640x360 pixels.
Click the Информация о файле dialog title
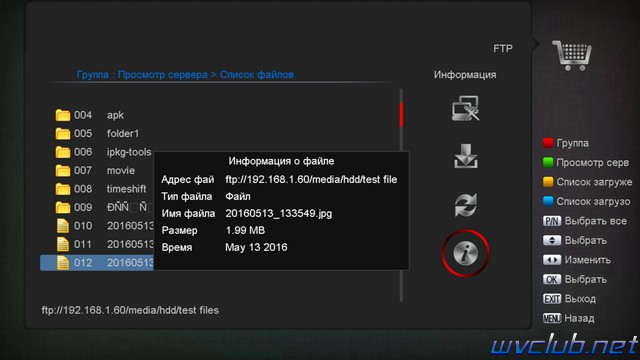coord(281,161)
